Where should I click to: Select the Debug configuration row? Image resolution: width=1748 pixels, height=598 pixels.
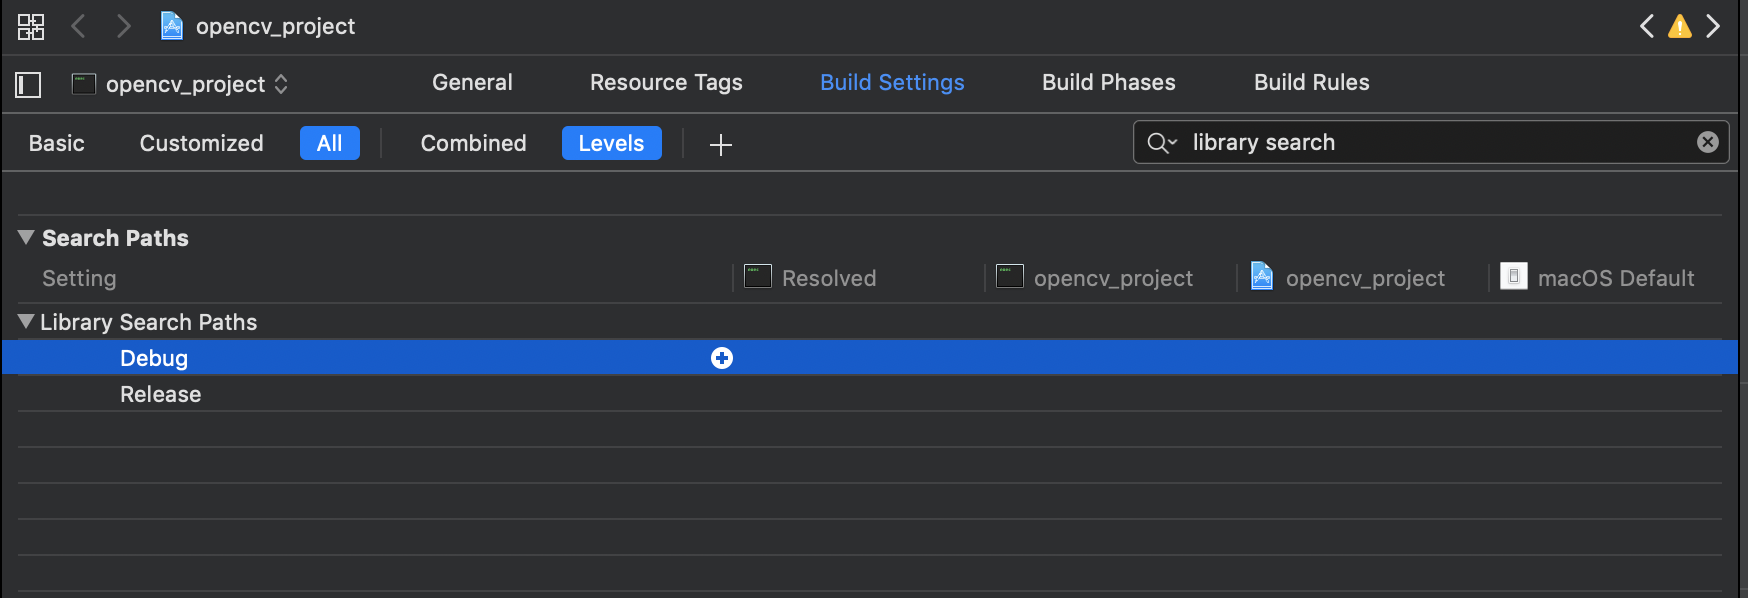(x=870, y=358)
